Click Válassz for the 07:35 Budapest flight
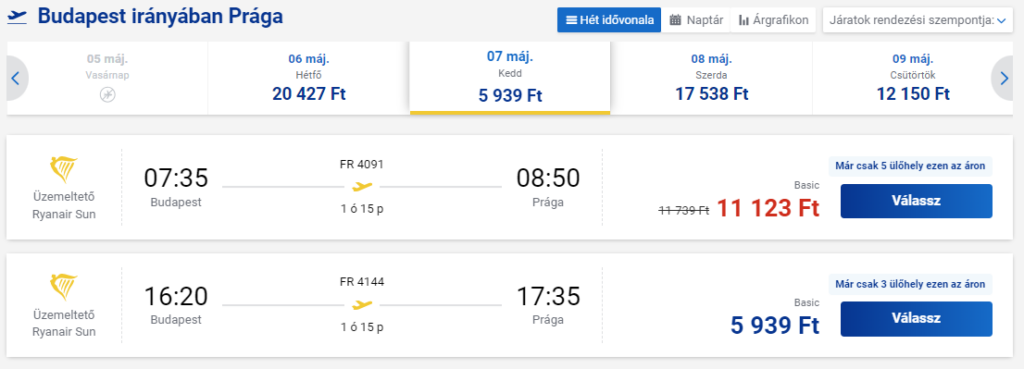The image size is (1024, 369). [916, 201]
